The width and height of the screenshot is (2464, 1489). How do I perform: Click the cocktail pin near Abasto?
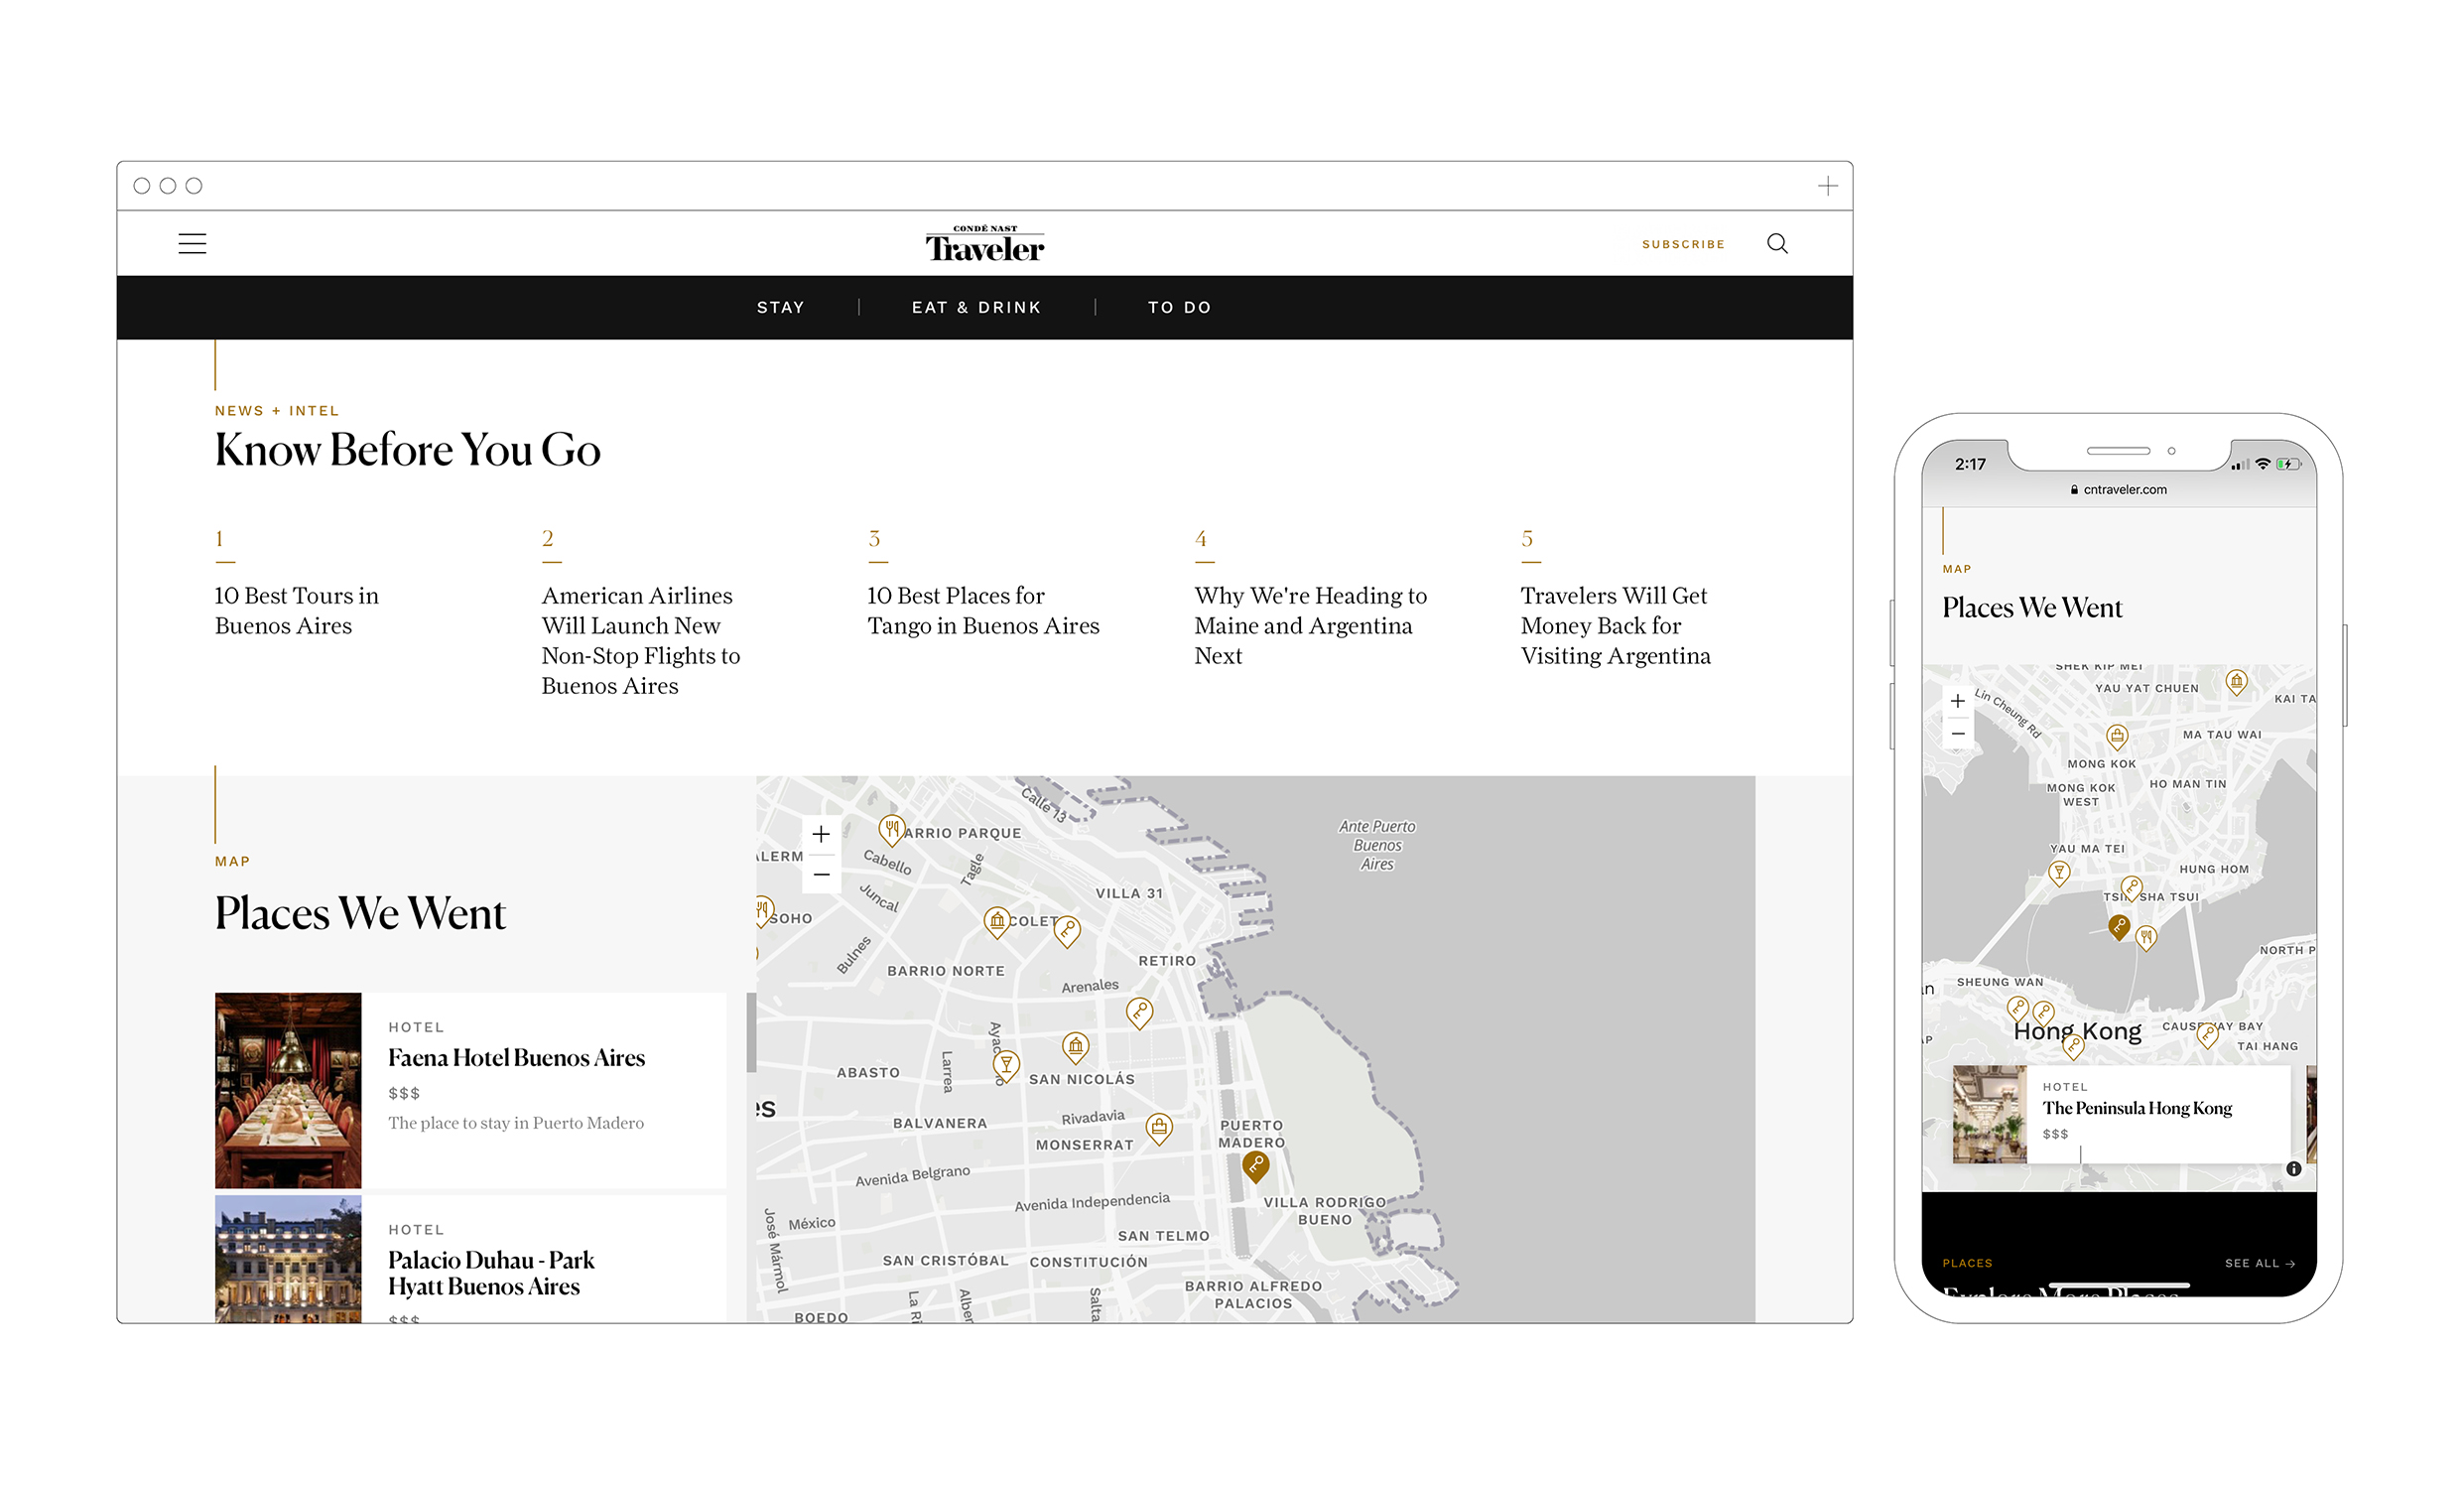click(x=1006, y=1064)
